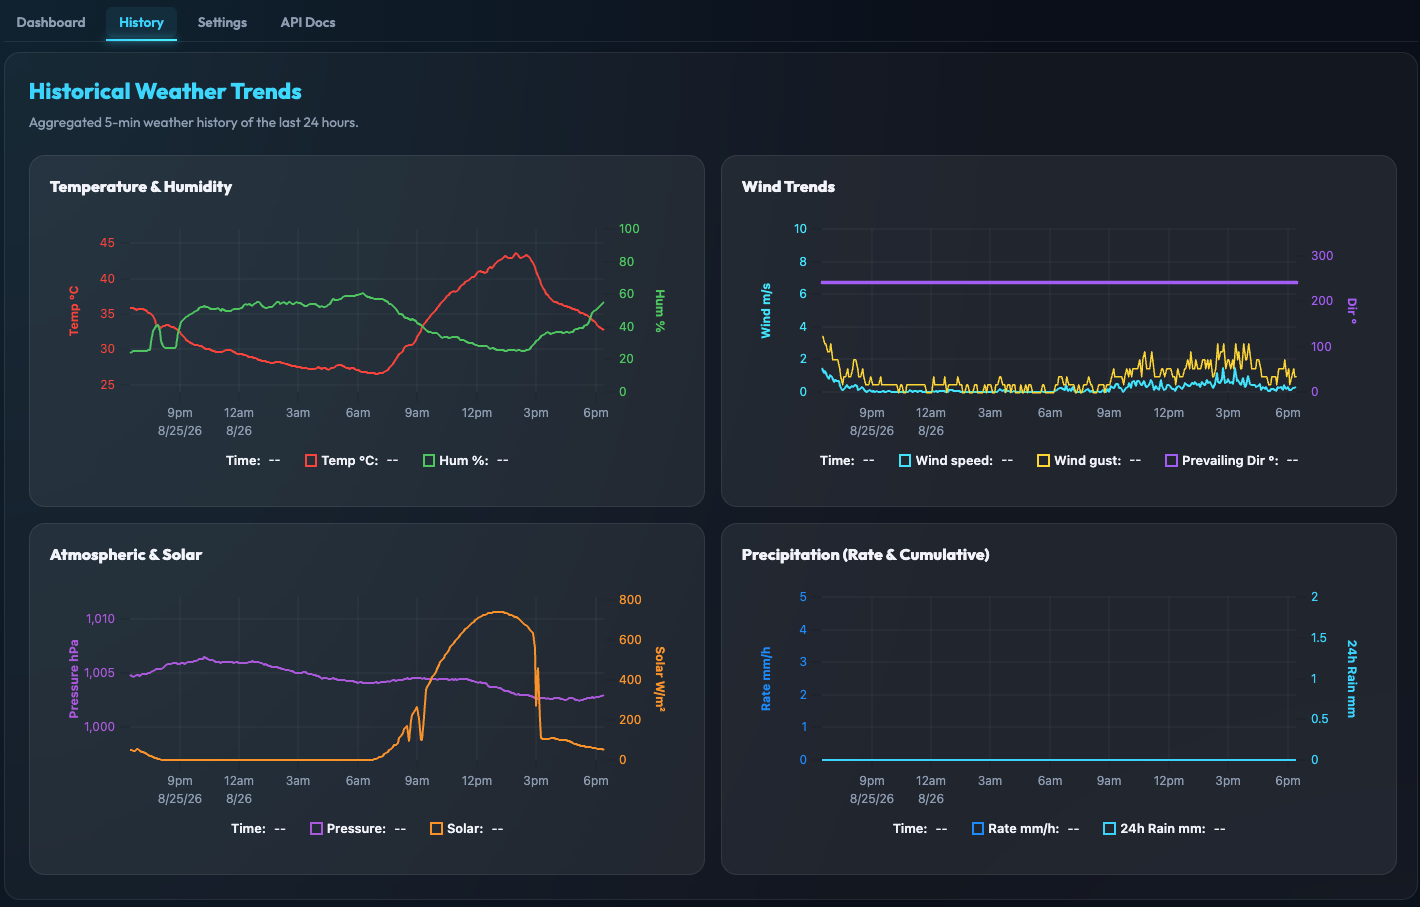Screen dimensions: 1420x907
Task: Toggle the Solar legend swatch
Action: pyautogui.click(x=436, y=829)
